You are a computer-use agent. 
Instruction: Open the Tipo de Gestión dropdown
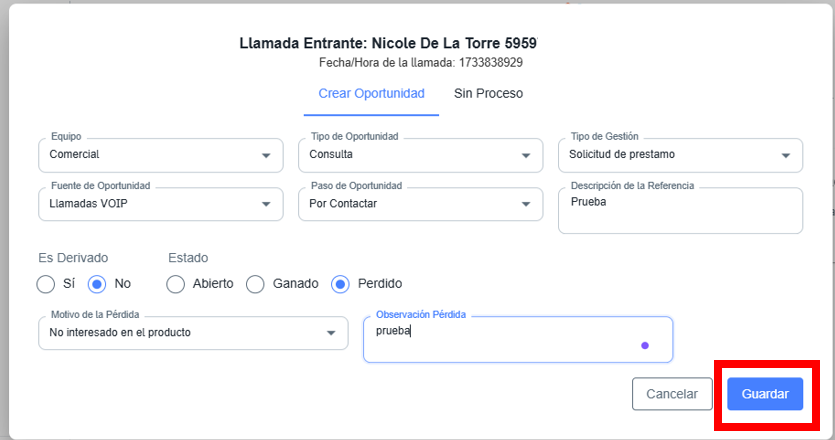786,155
